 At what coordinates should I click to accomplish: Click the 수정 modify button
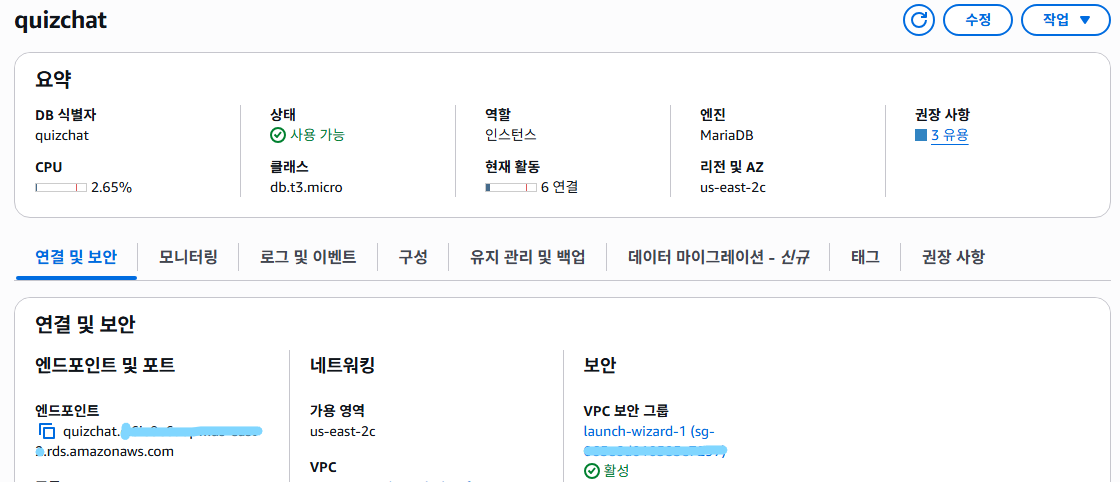[978, 20]
